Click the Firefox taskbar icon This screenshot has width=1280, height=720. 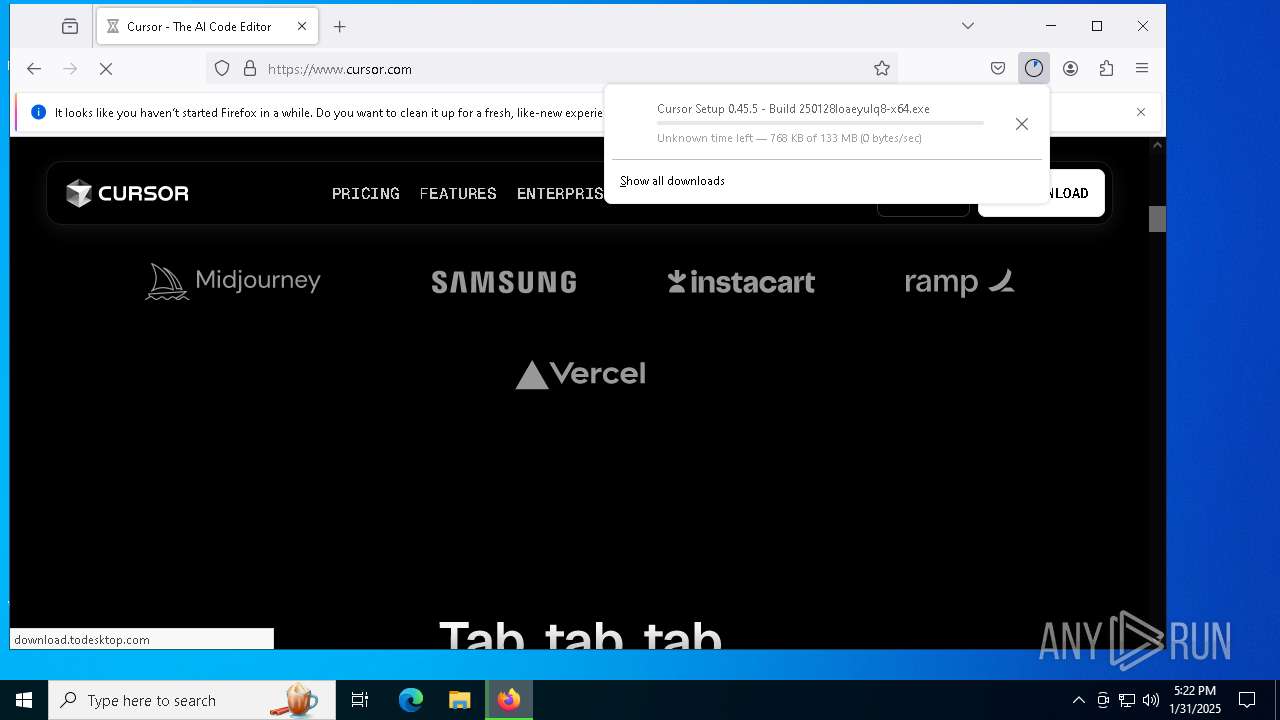pyautogui.click(x=509, y=700)
